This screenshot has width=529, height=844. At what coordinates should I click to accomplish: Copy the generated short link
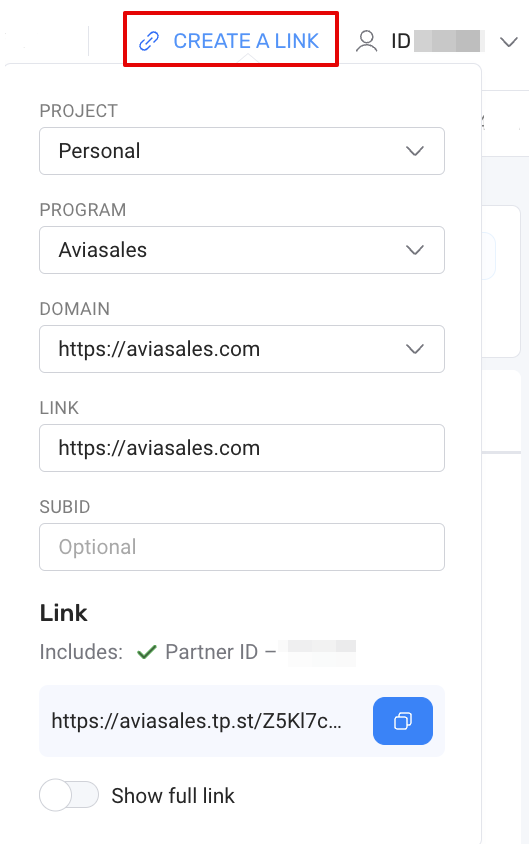click(x=403, y=721)
